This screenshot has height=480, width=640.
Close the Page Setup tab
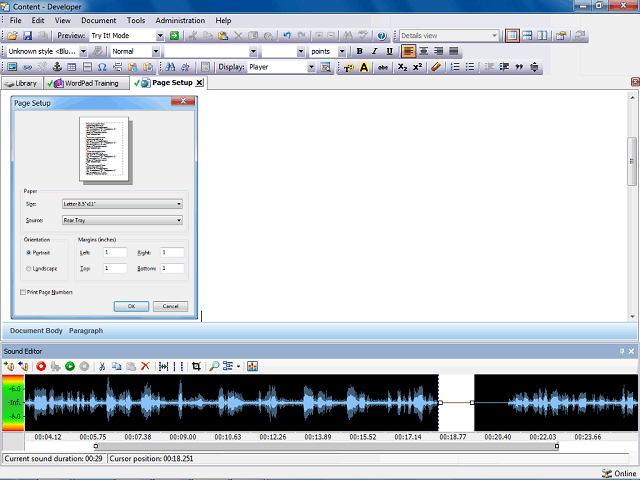coord(199,83)
